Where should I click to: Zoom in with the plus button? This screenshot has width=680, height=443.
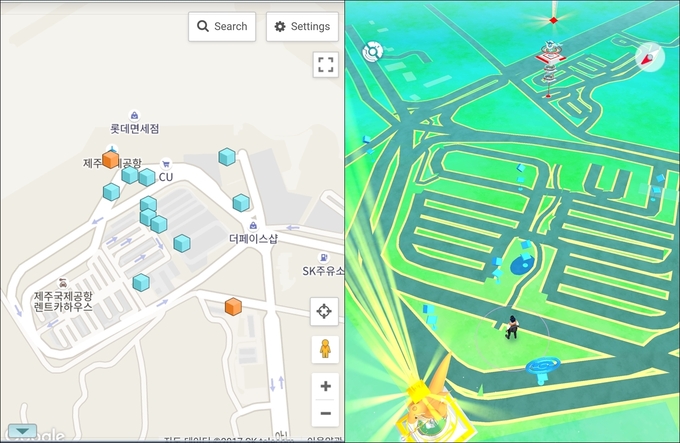pos(325,386)
